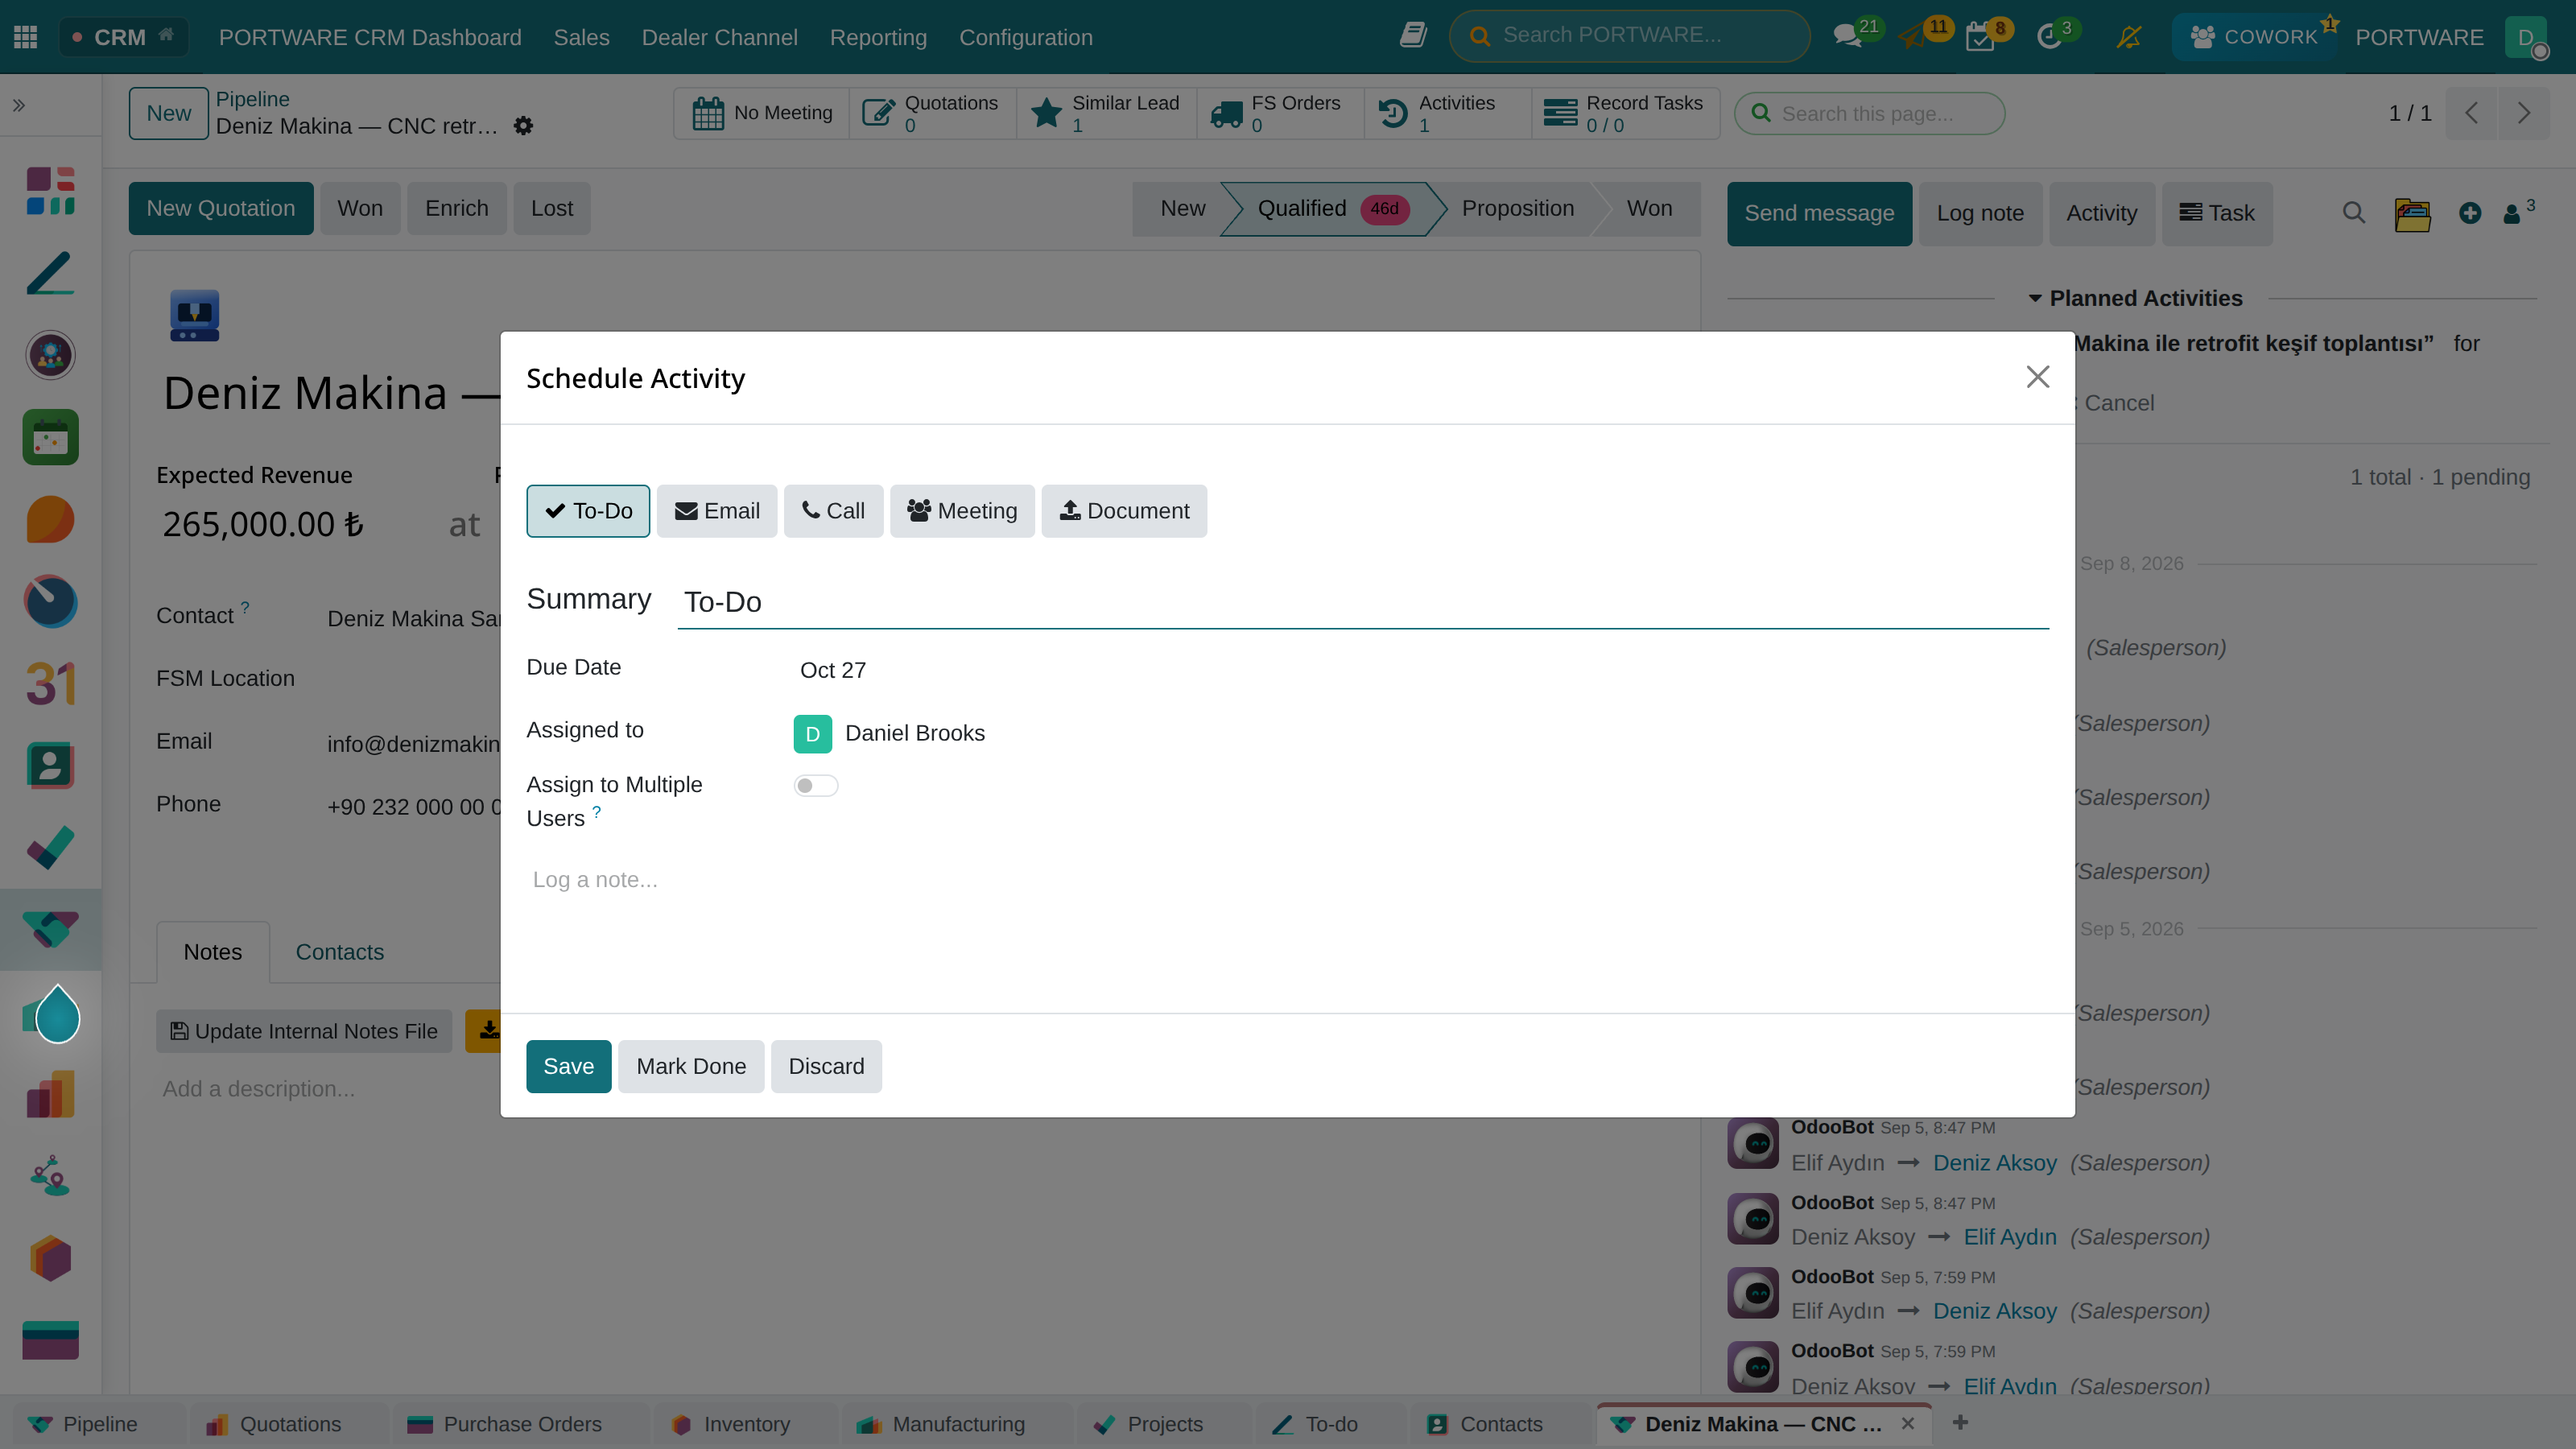Screen dimensions: 2576x1449
Task: Click the muted bell notification icon
Action: coord(2128,37)
